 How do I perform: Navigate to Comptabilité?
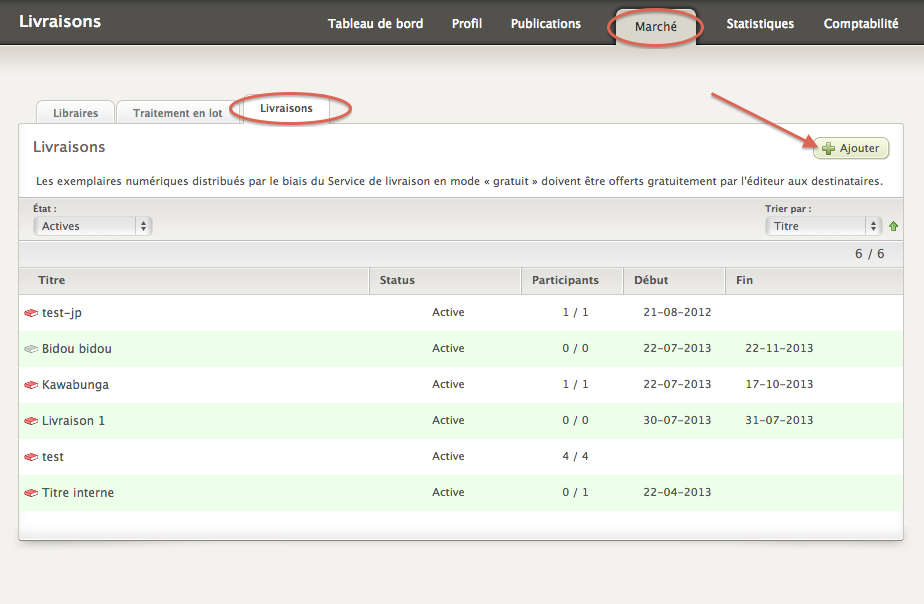tap(860, 24)
